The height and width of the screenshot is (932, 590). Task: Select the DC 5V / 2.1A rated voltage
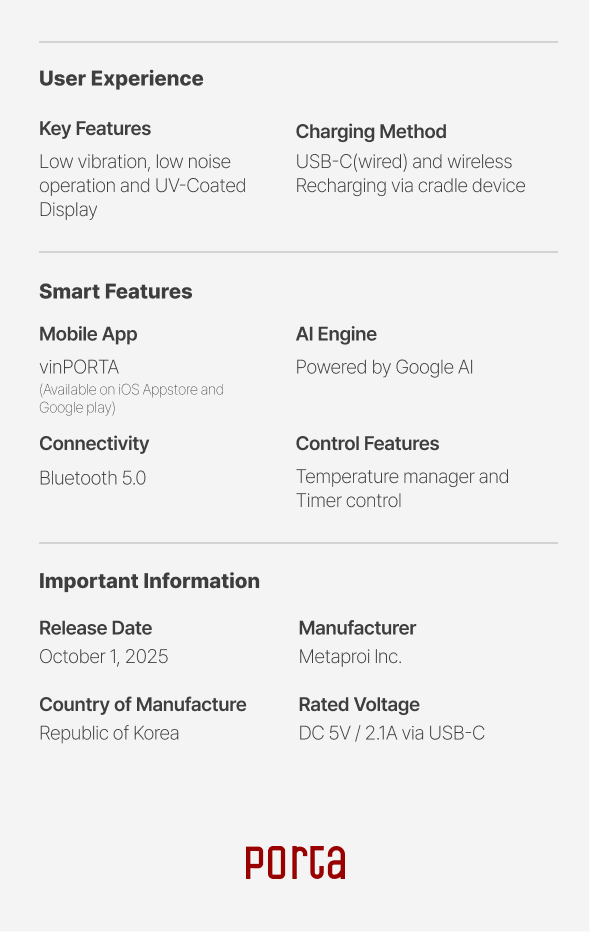click(392, 733)
